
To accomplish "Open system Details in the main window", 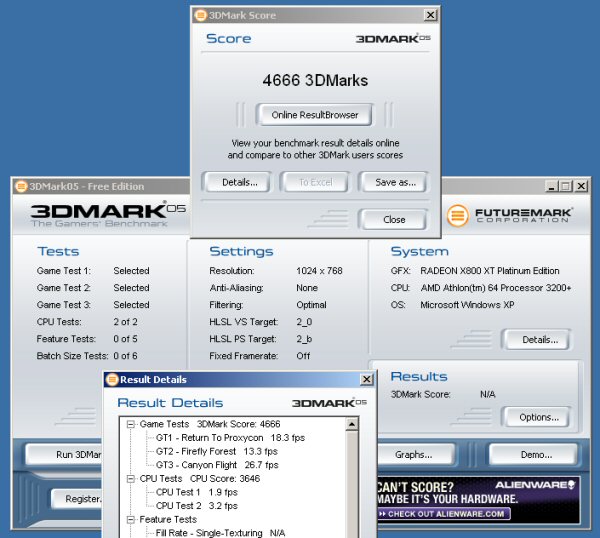I will pos(539,339).
